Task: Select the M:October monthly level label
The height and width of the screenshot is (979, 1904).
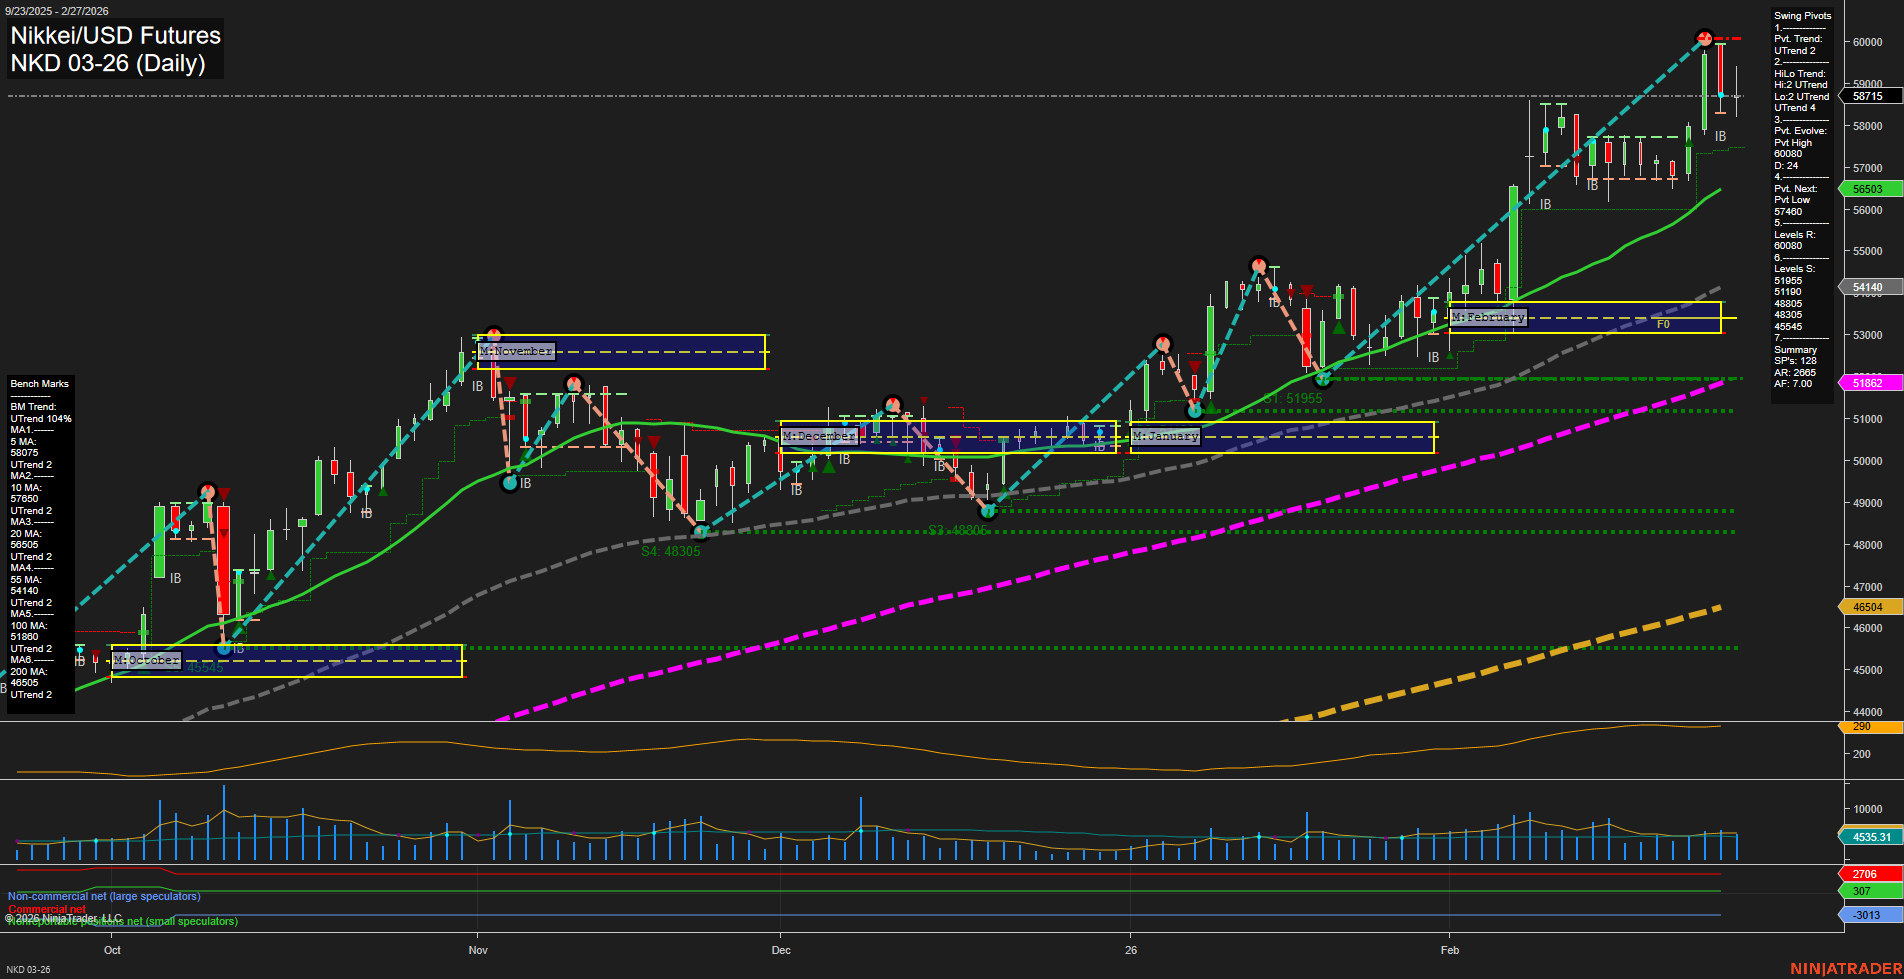Action: coord(144,660)
